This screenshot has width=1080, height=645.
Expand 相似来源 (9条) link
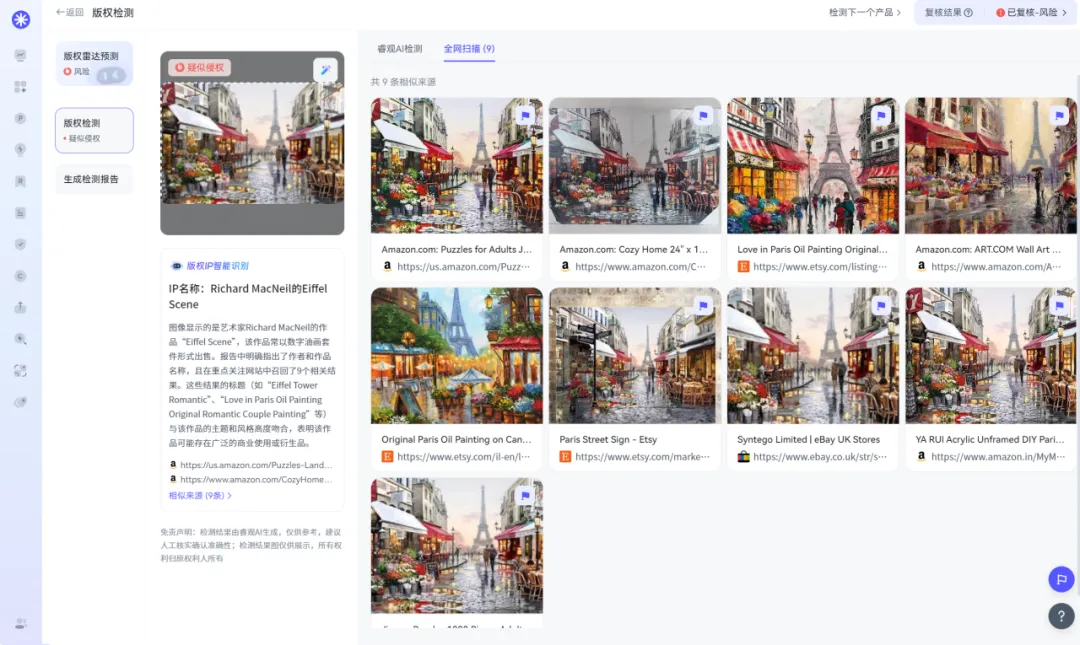point(200,495)
